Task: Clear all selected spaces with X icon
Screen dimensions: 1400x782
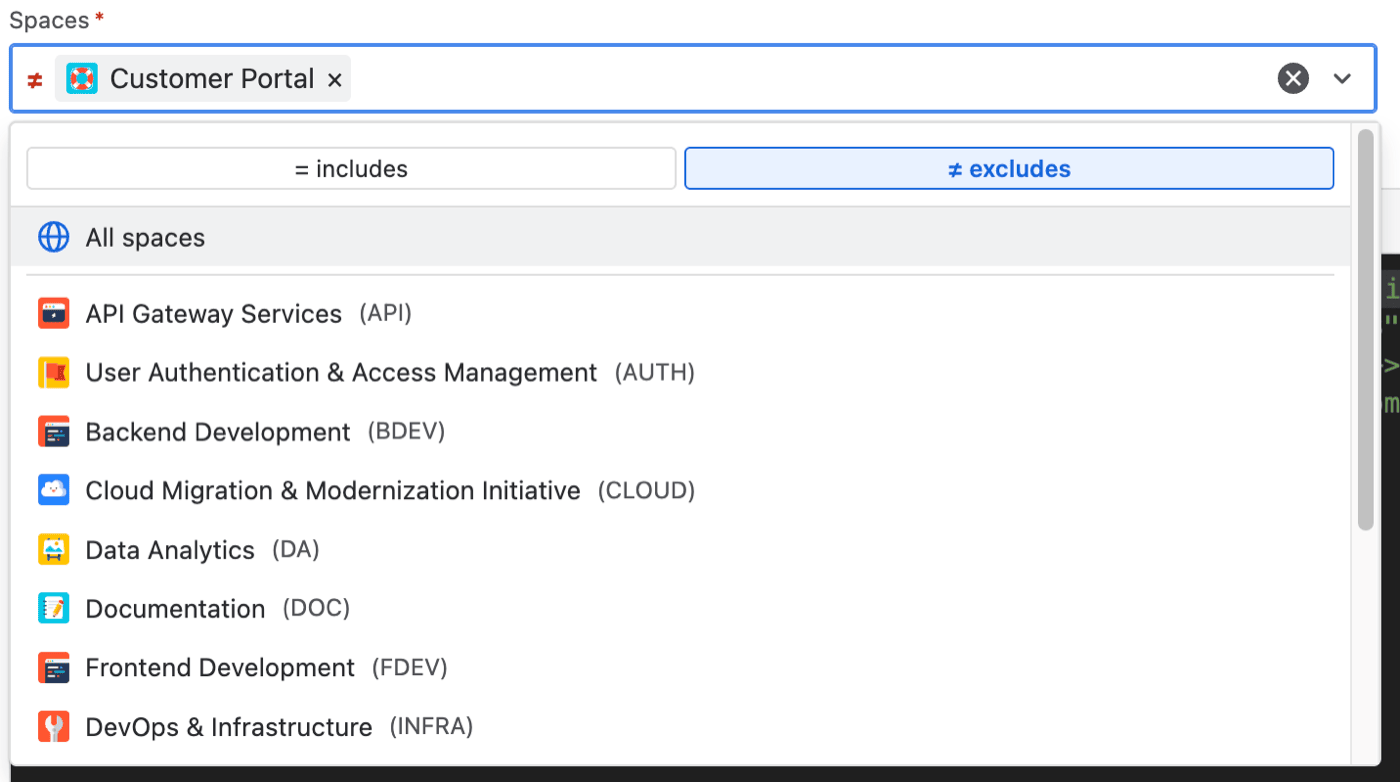Action: (x=1293, y=78)
